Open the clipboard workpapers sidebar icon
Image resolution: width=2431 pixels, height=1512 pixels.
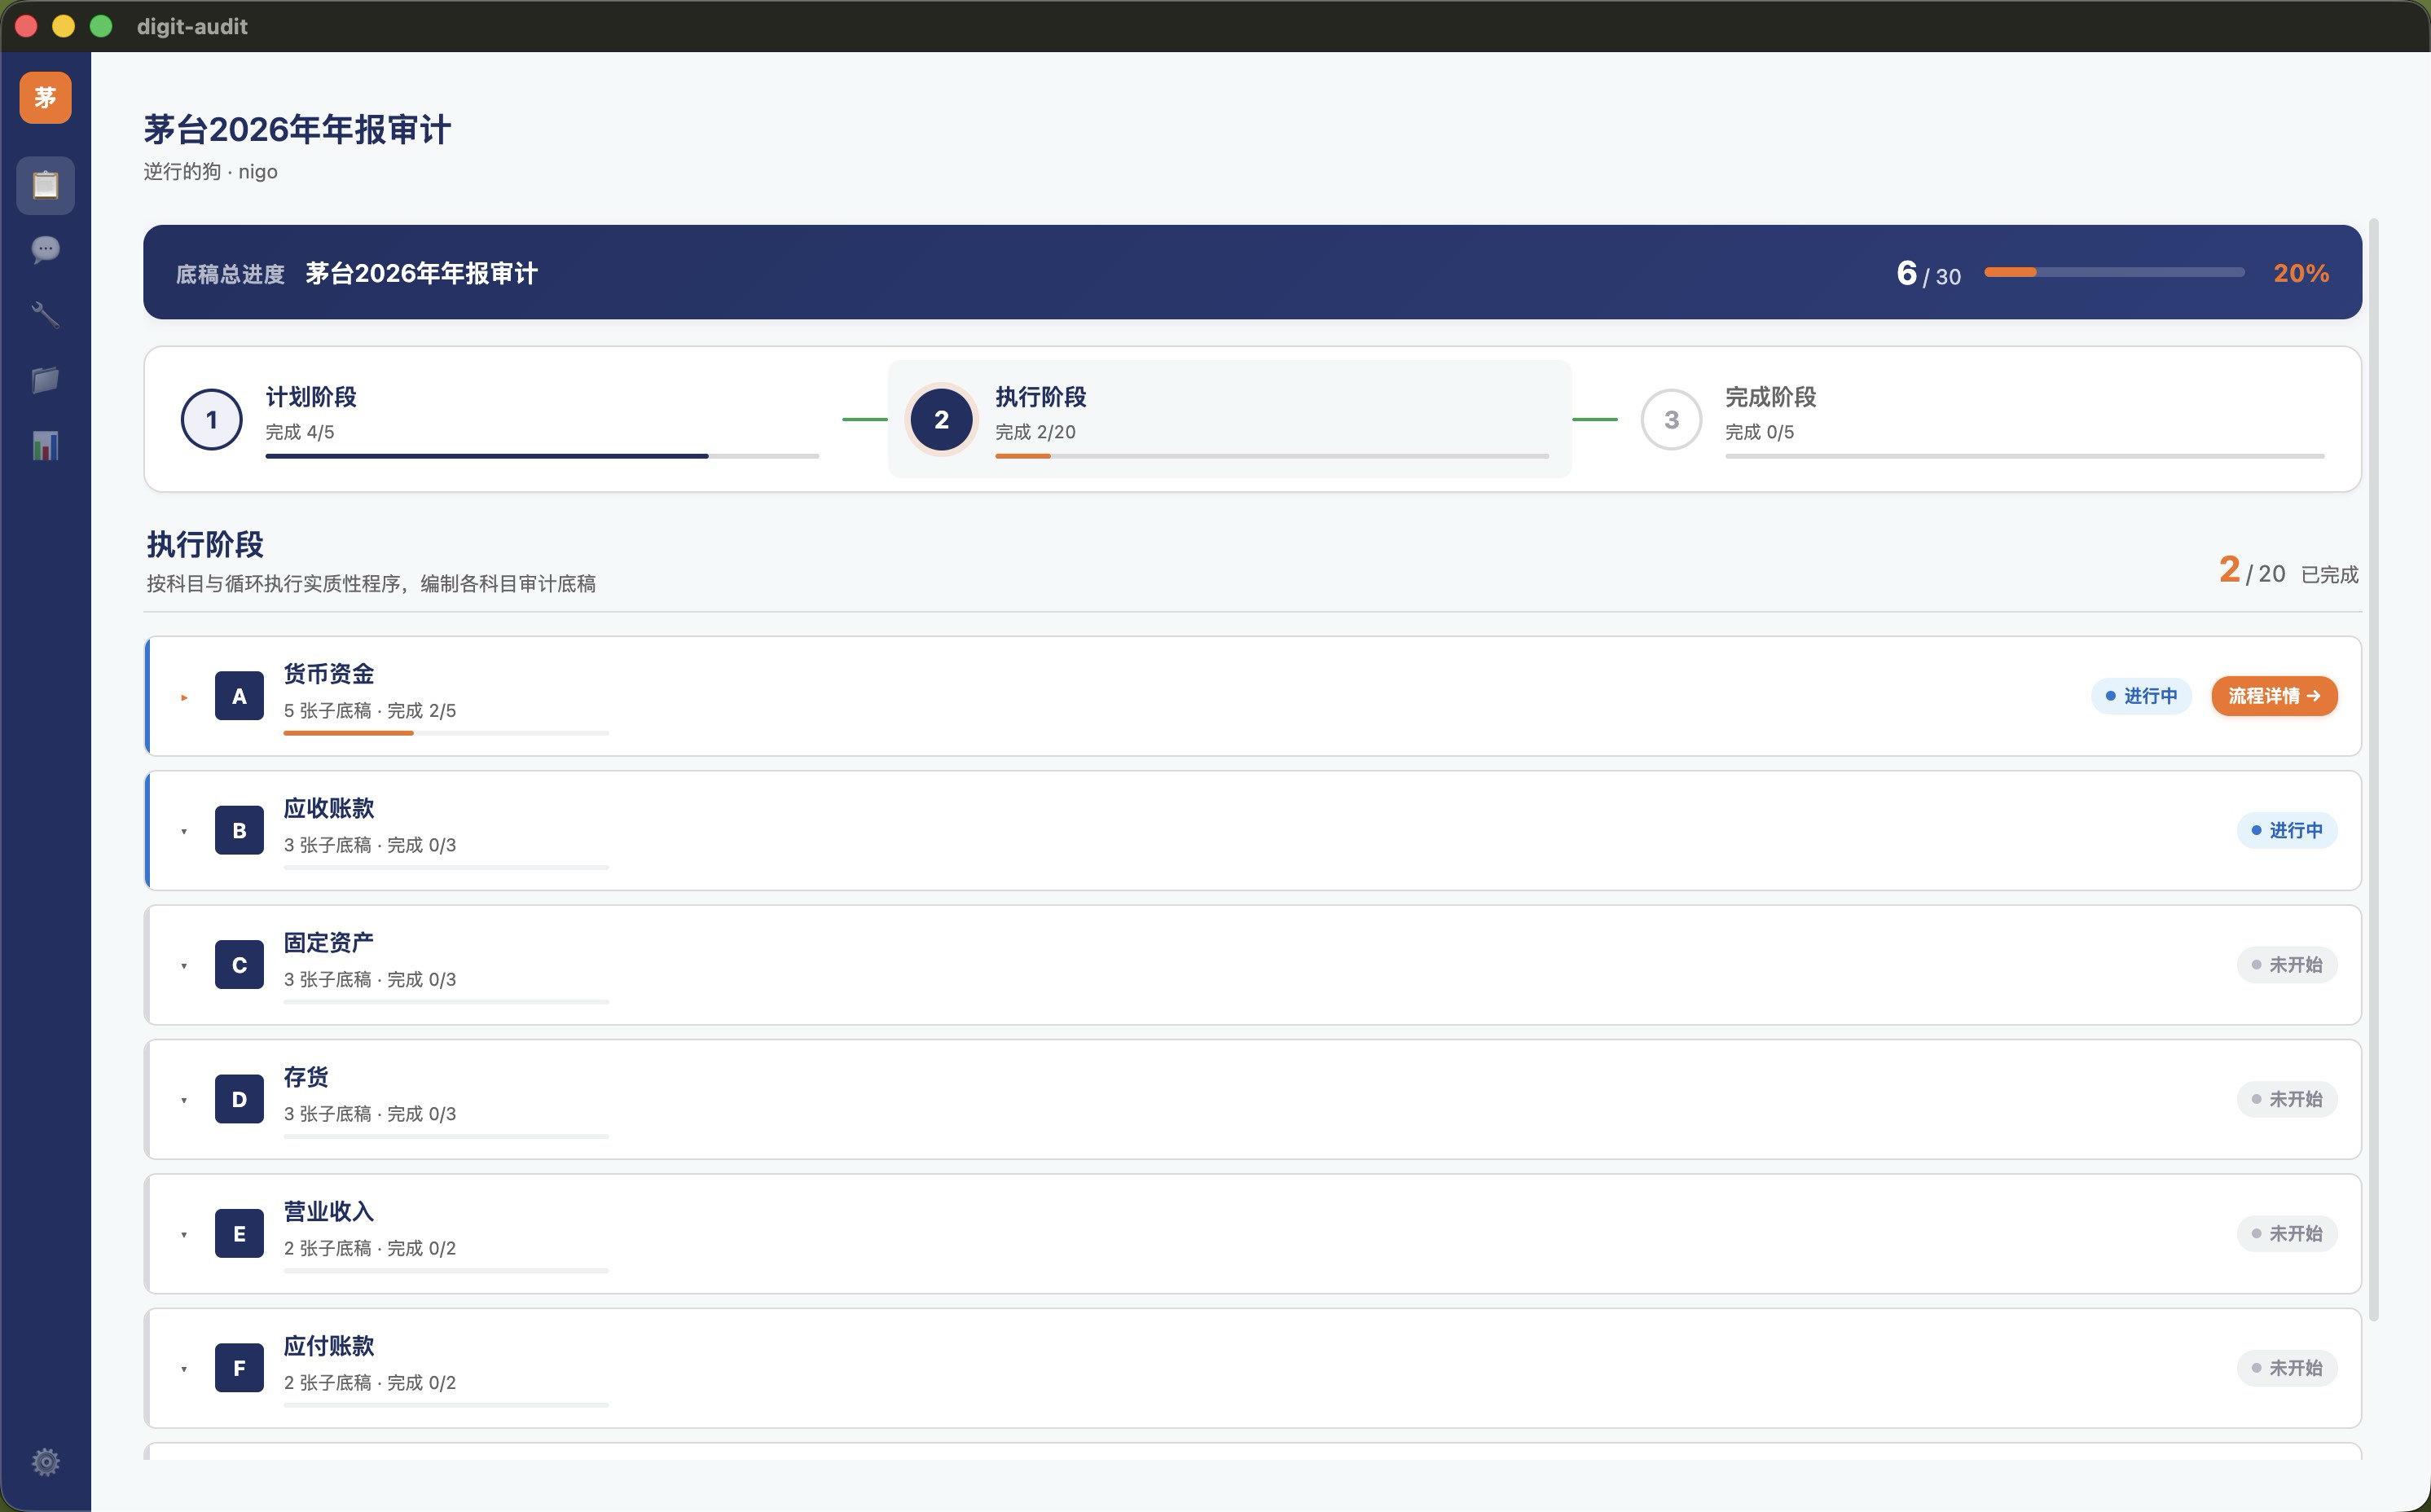(45, 185)
